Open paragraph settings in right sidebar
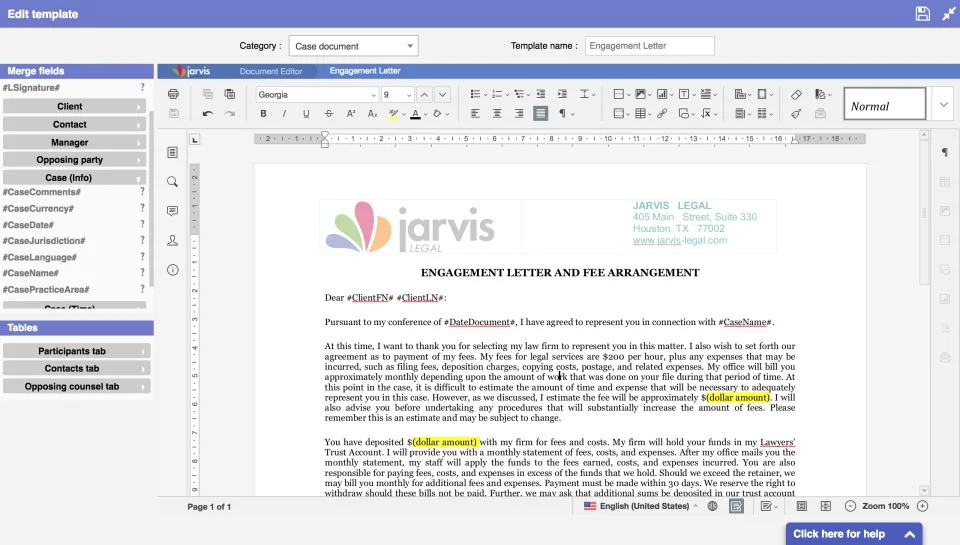960x545 pixels. click(945, 152)
